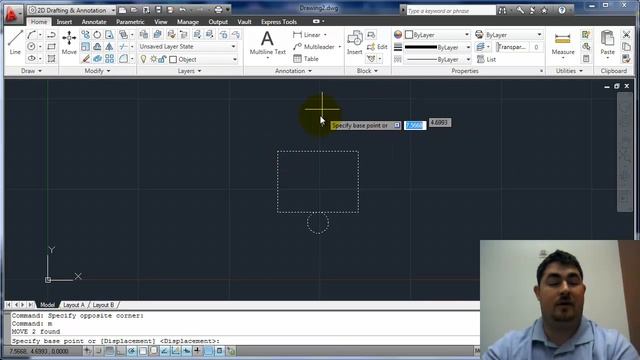
Task: Switch to the Annotate ribbon tab
Action: coord(94,22)
